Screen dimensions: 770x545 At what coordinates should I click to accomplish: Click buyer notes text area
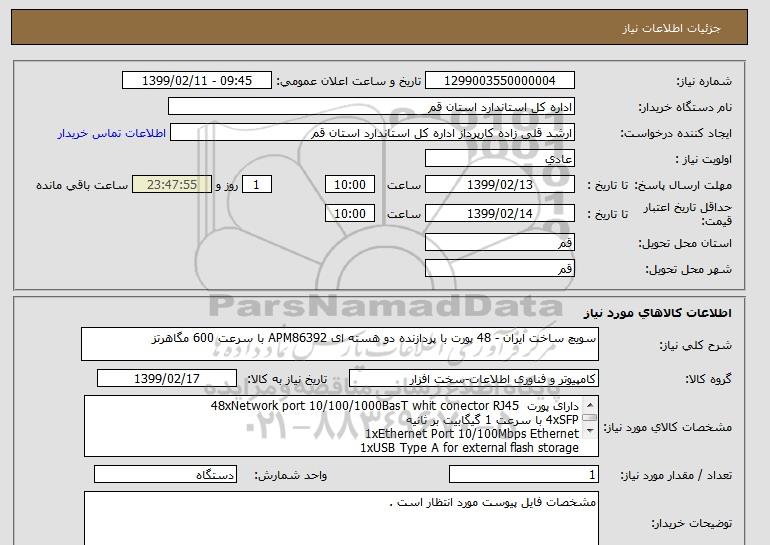pos(341,518)
